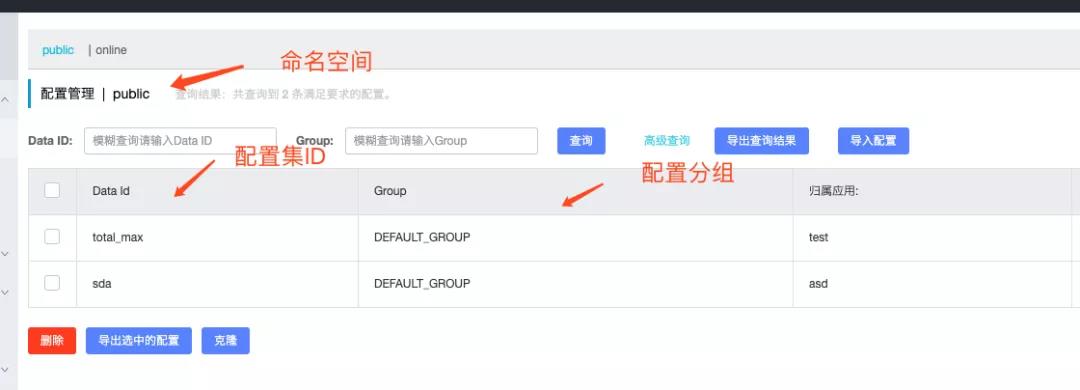Switch to the online namespace tab
1080x390 pixels.
click(111, 50)
